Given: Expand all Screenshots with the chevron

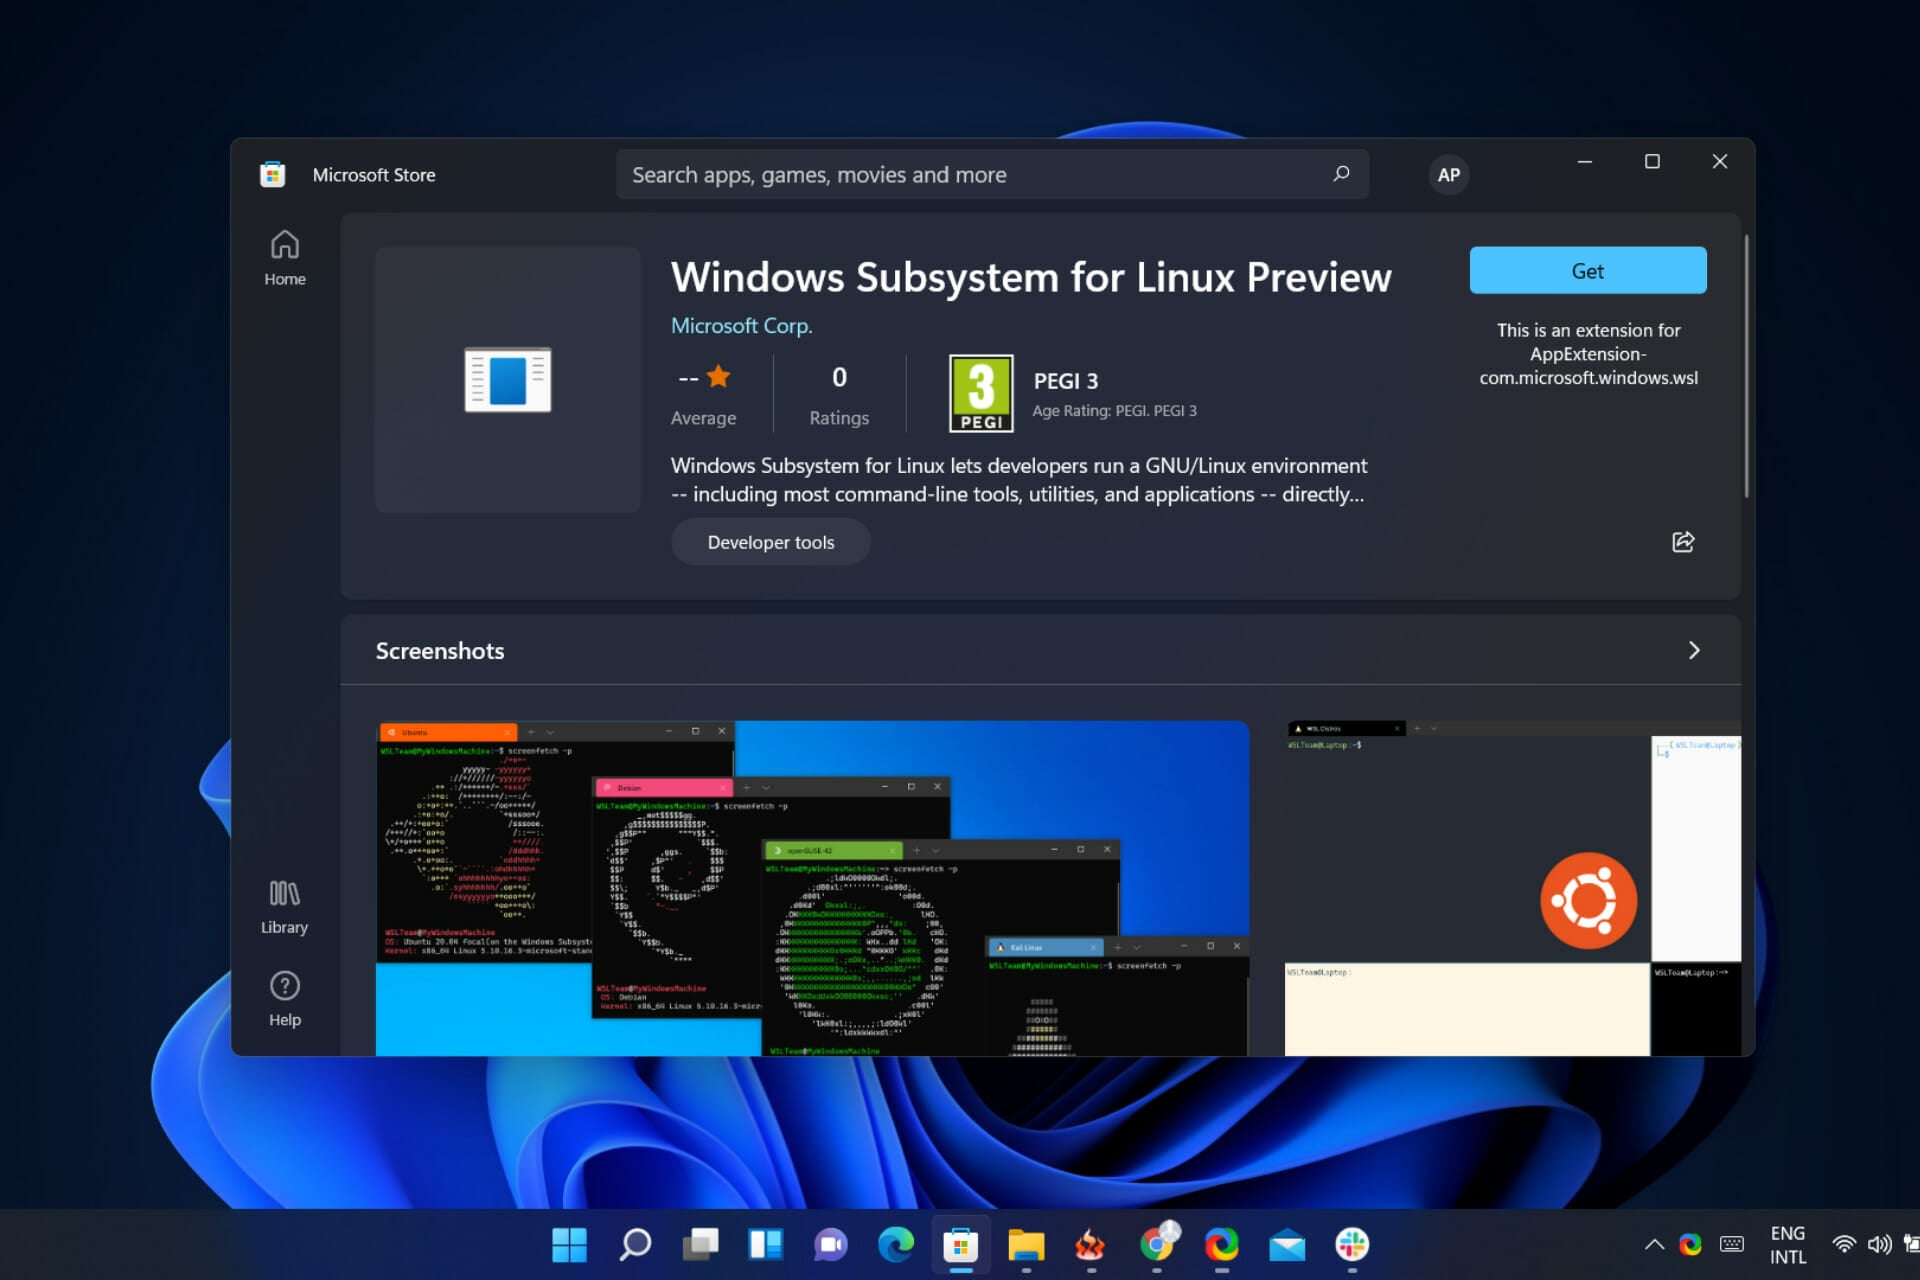Looking at the screenshot, I should 1695,650.
